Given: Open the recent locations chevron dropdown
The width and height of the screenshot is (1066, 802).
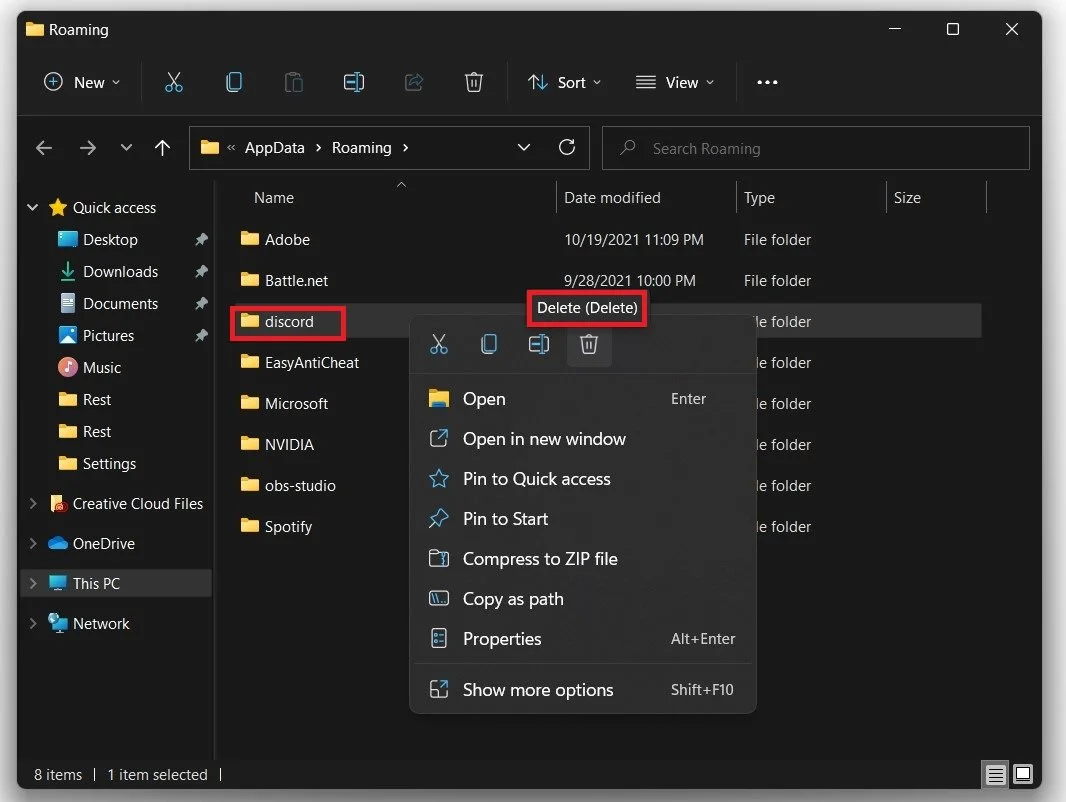Looking at the screenshot, I should click(x=126, y=147).
